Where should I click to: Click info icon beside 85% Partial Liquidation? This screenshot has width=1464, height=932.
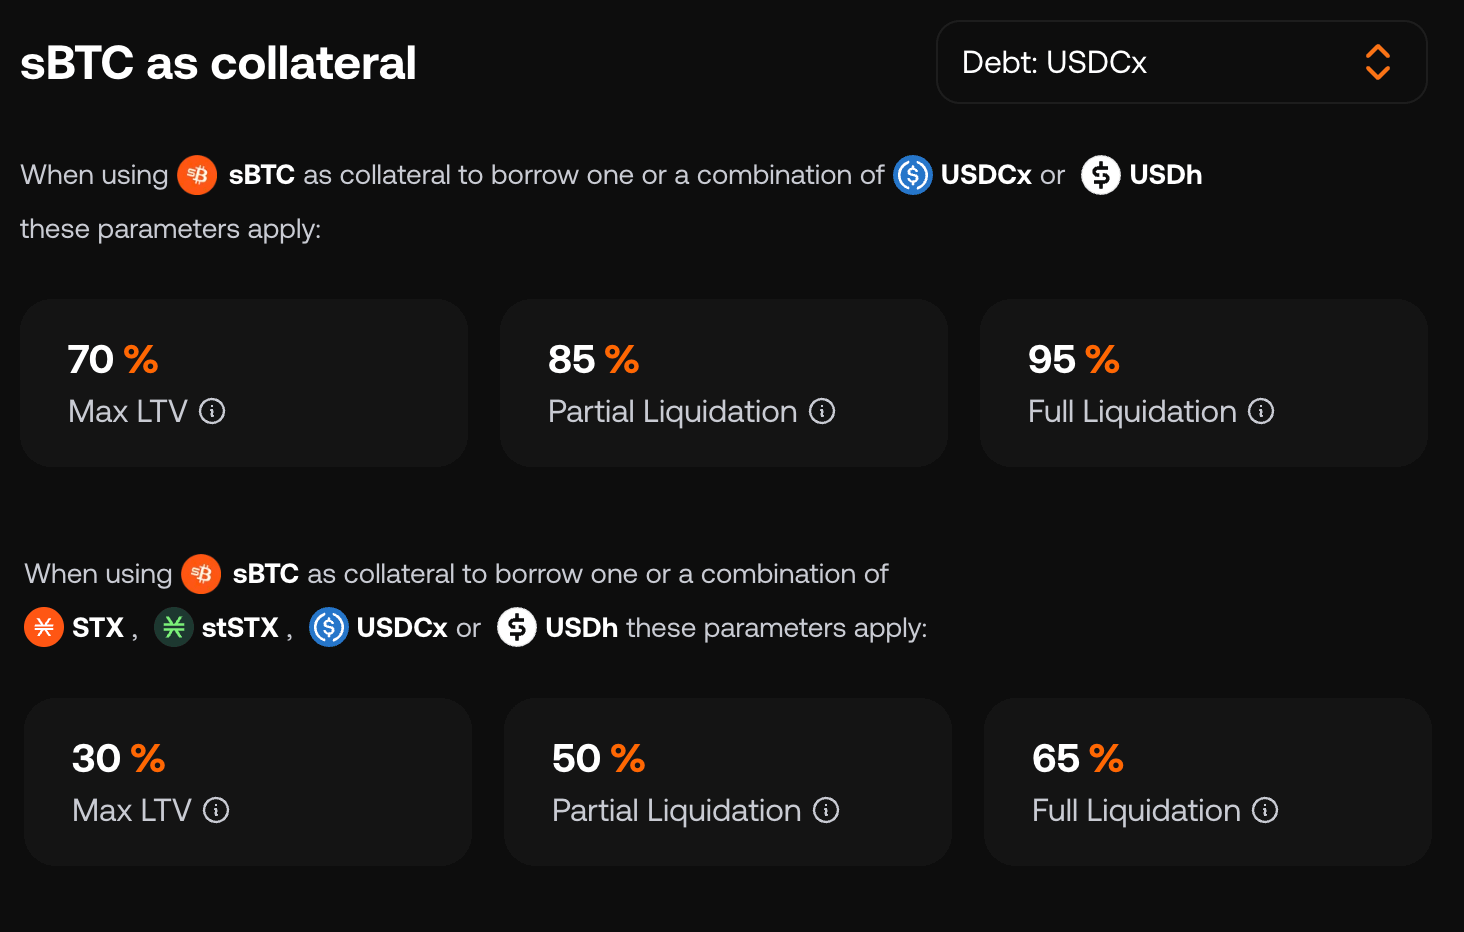[822, 411]
